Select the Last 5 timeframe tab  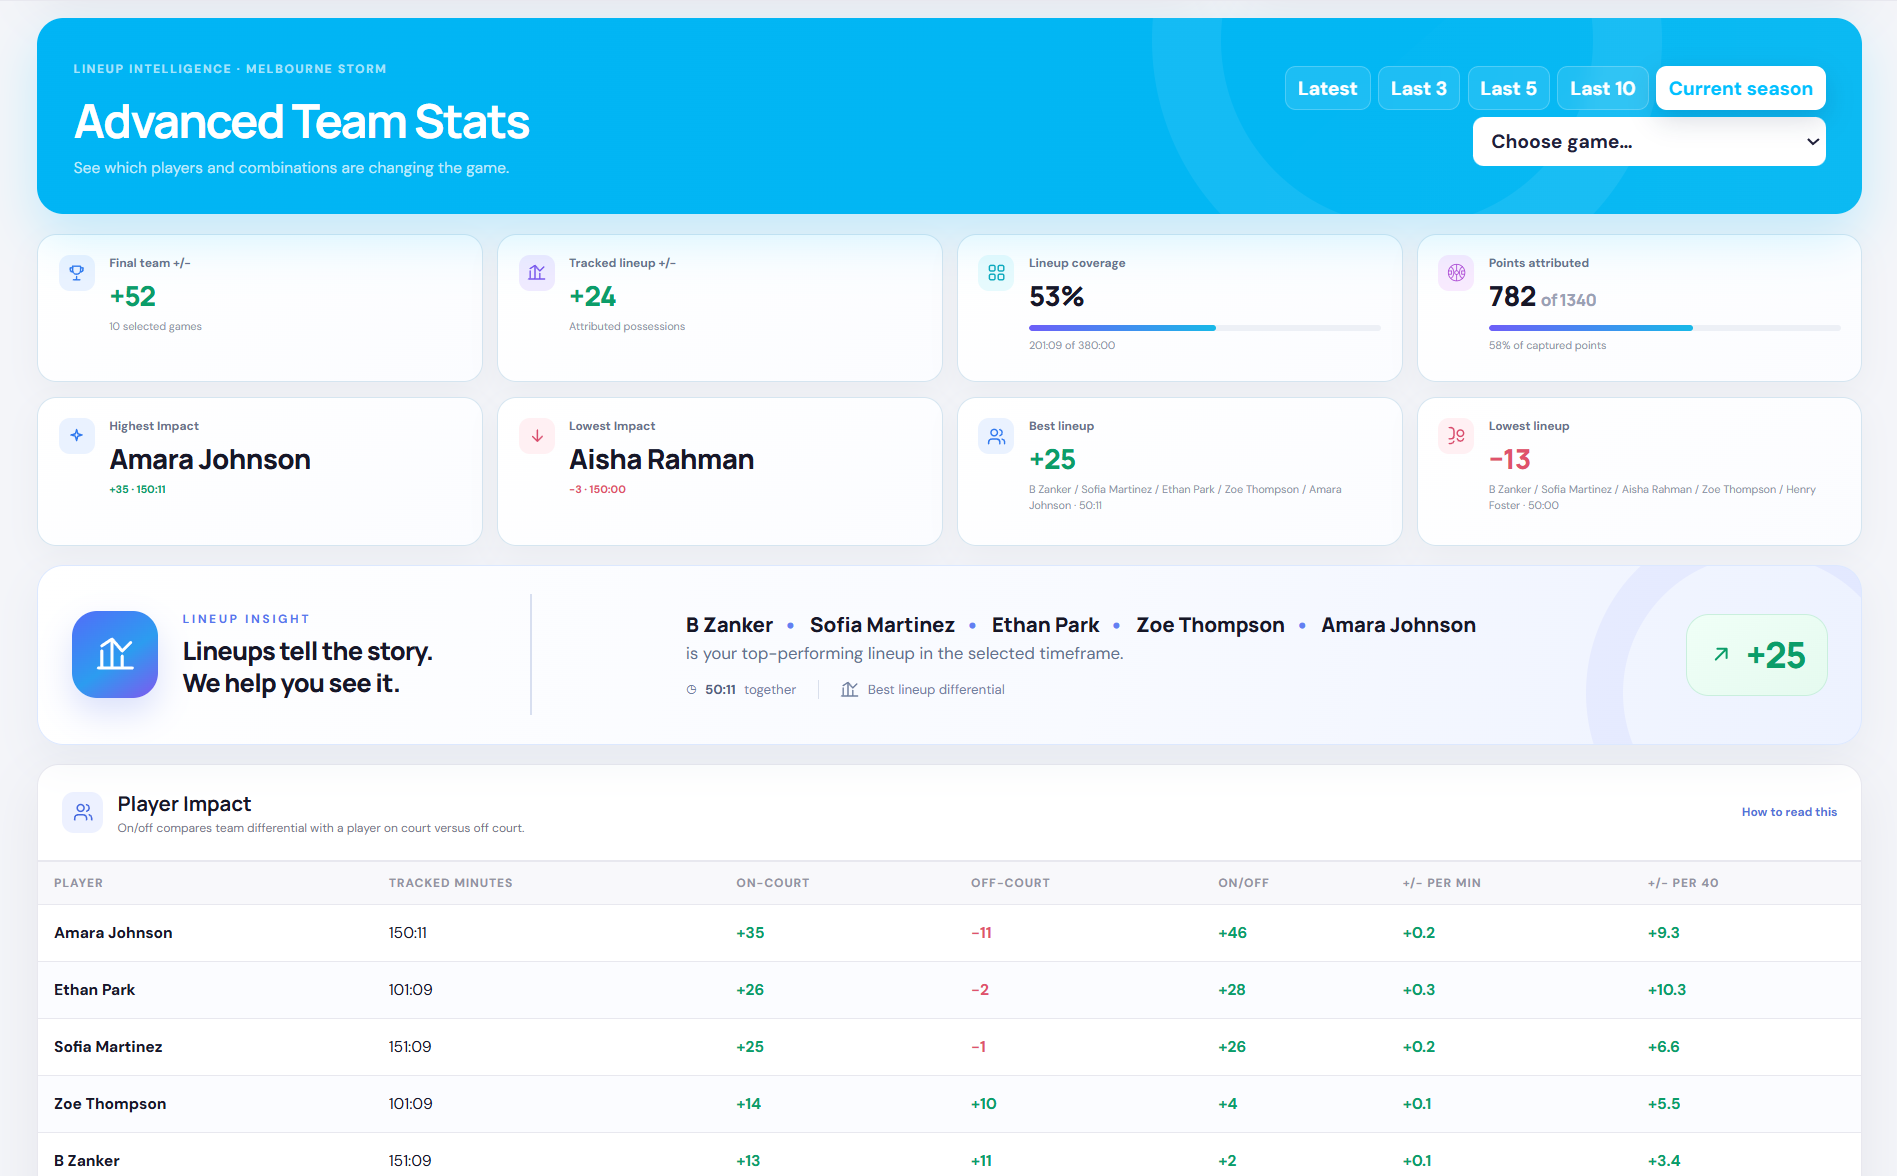(x=1508, y=88)
